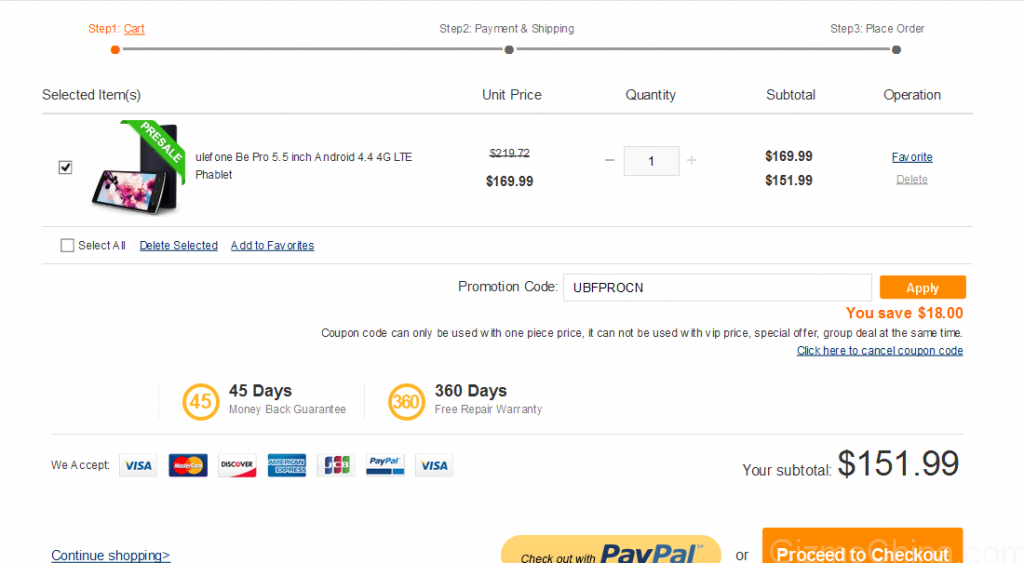
Task: Click the MasterCard payment icon
Action: pyautogui.click(x=188, y=466)
